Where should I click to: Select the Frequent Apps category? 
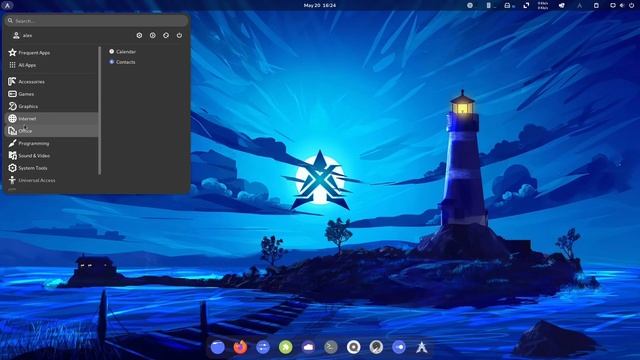click(52, 52)
